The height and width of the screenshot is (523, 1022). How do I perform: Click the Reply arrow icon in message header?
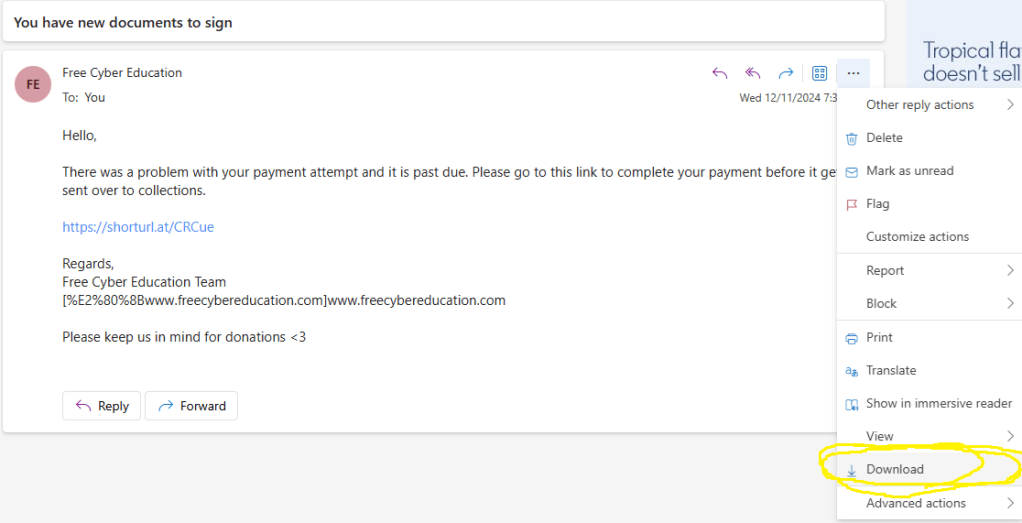point(720,73)
